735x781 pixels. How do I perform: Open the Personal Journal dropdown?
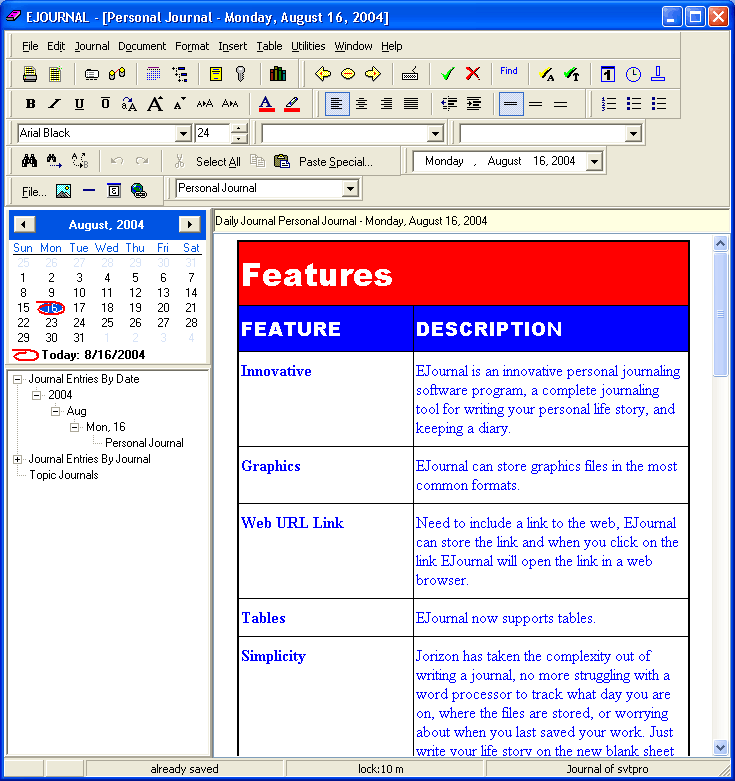[350, 189]
